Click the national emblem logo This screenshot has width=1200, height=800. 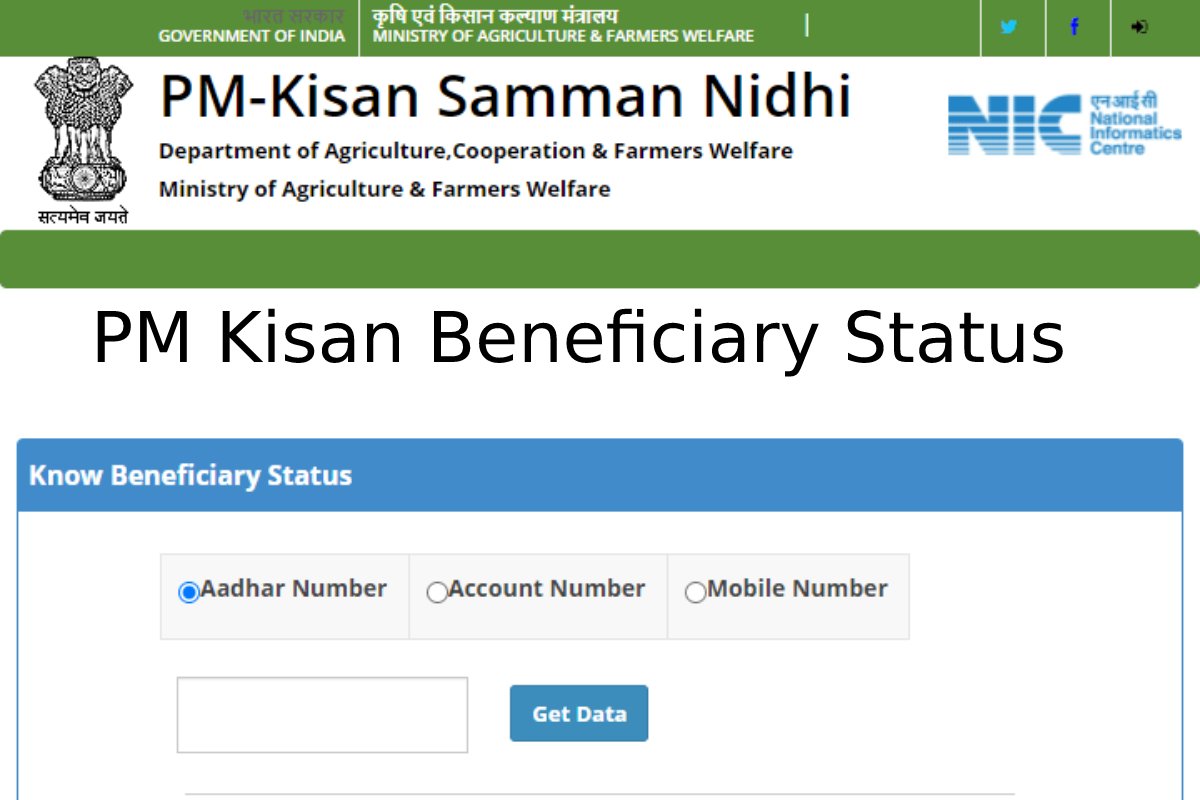point(83,141)
